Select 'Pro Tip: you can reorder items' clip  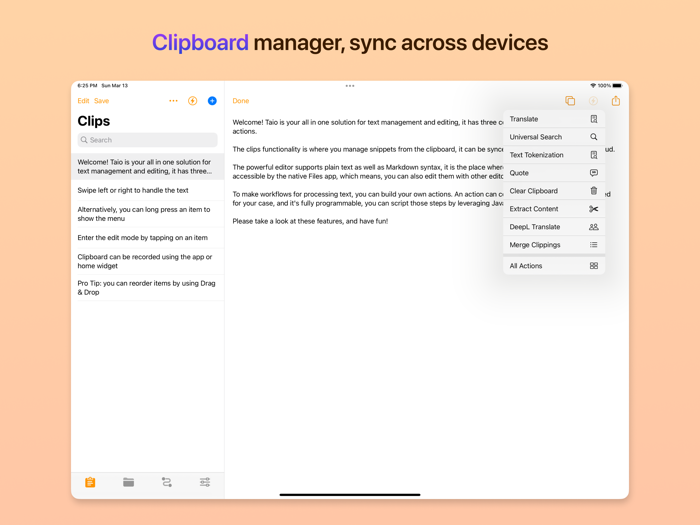tap(147, 288)
